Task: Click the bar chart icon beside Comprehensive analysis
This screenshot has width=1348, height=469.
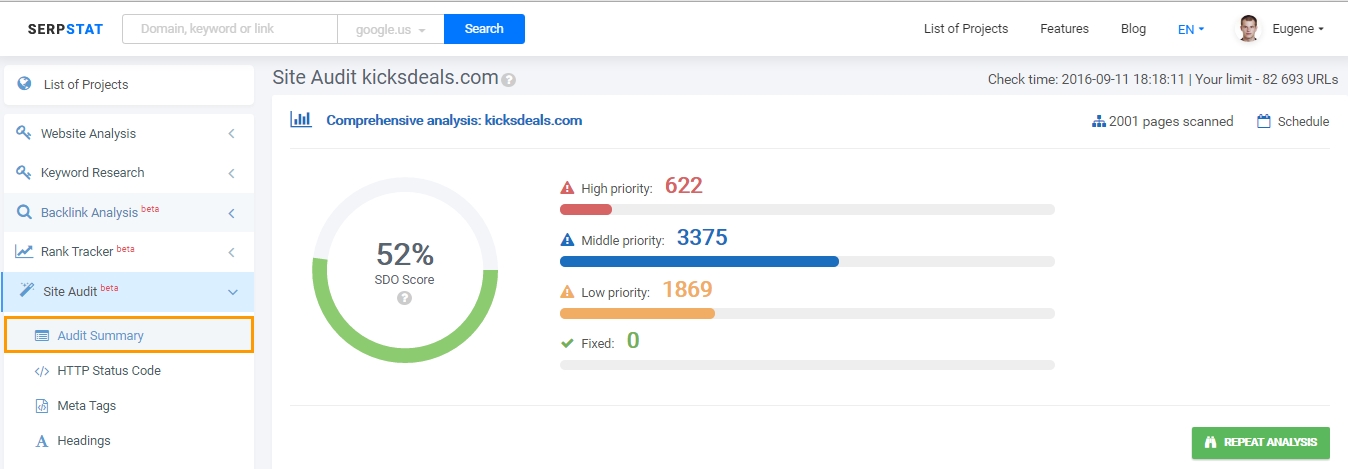Action: pyautogui.click(x=300, y=119)
